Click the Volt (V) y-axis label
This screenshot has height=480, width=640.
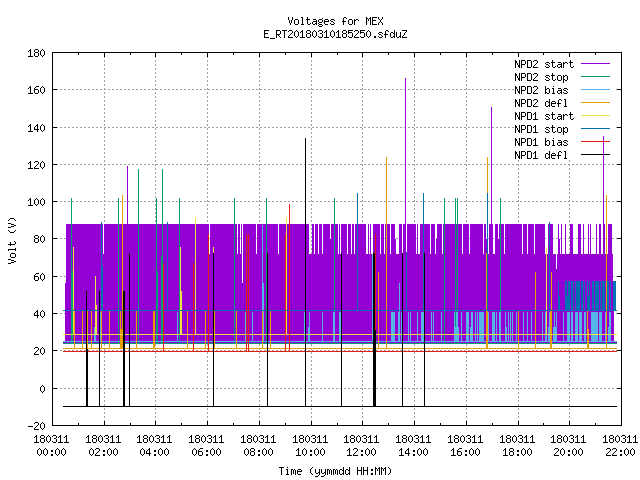pos(13,240)
